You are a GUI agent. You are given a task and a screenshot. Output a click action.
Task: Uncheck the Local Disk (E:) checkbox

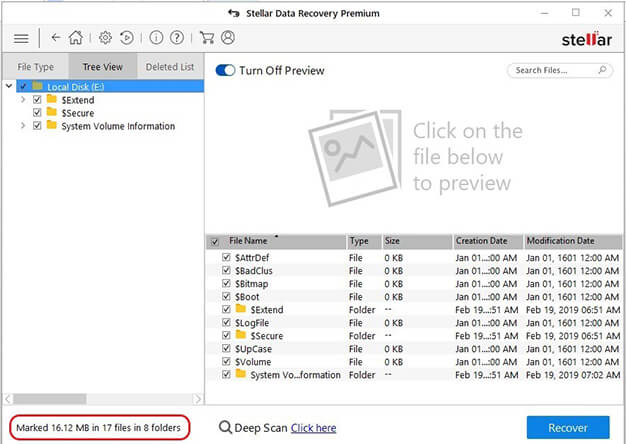[x=24, y=86]
